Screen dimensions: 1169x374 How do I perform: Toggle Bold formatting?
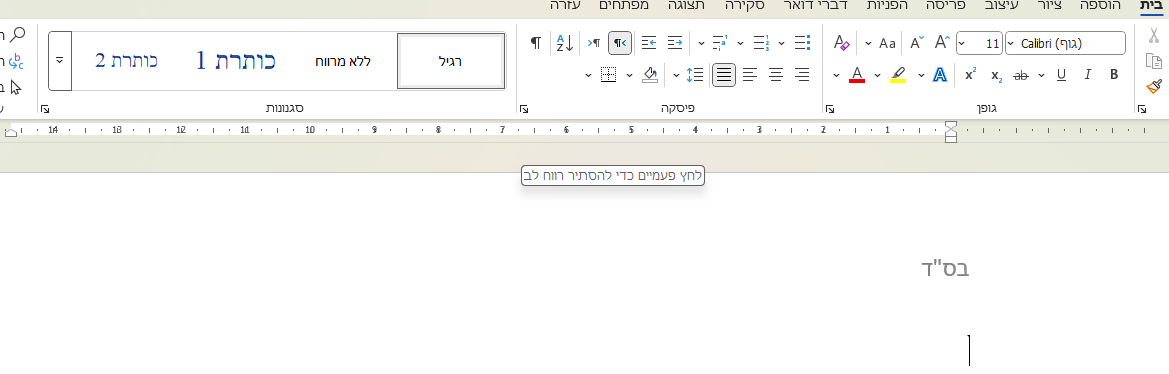point(1114,75)
